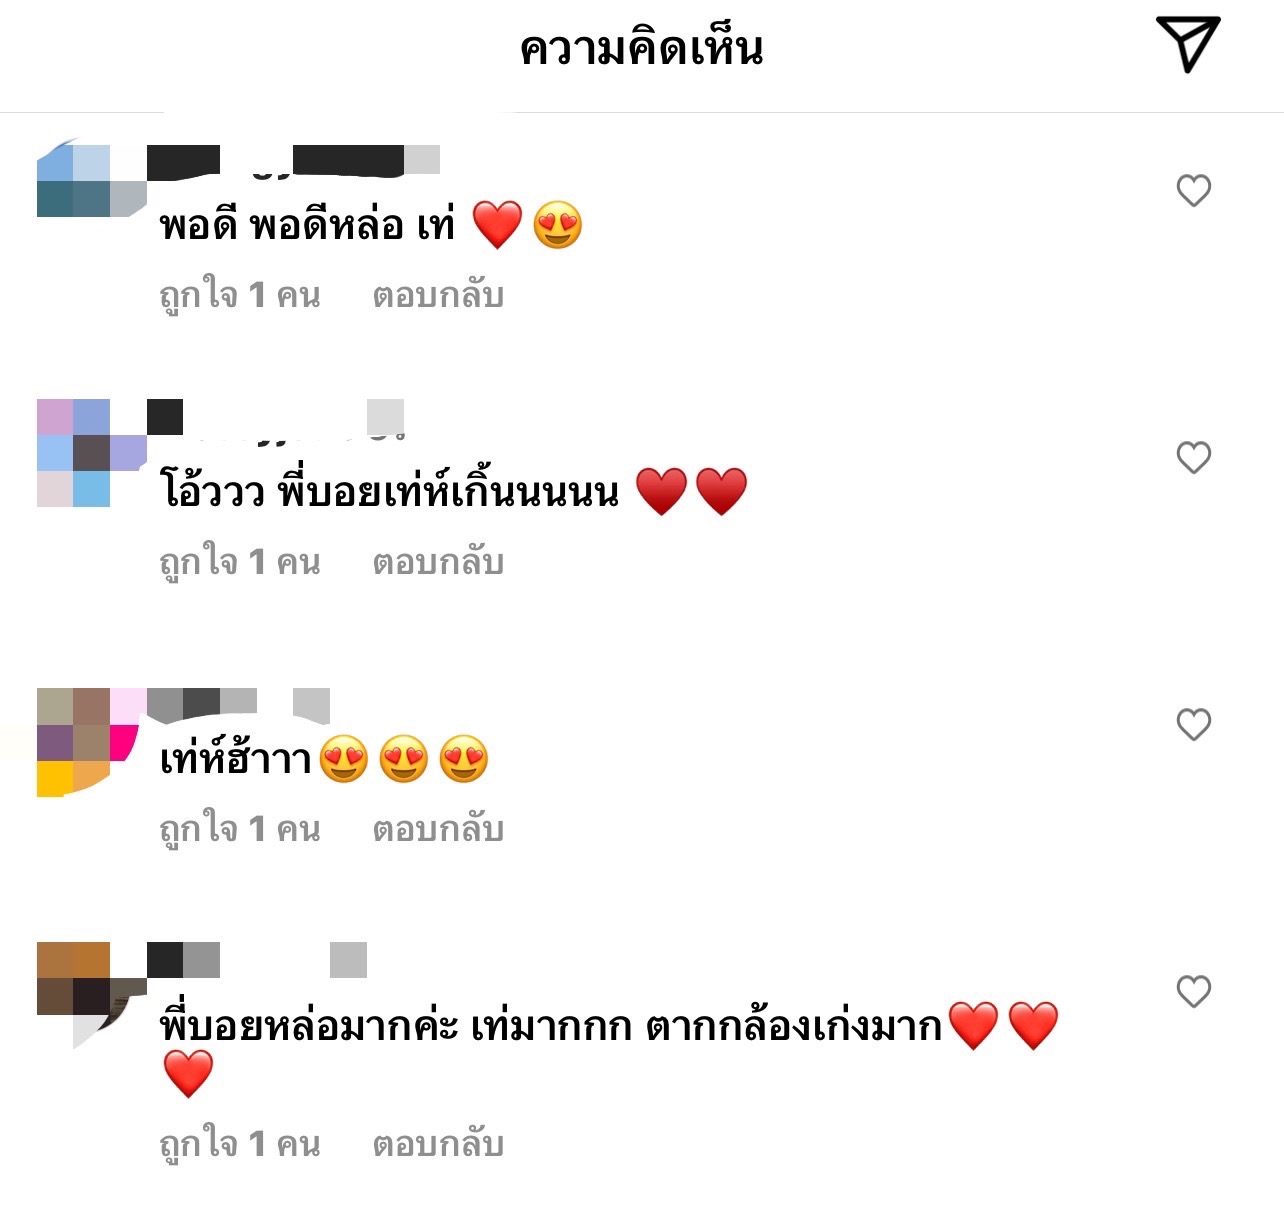This screenshot has width=1284, height=1232.
Task: View likes on 'พอดี พอดีหล่อ เท่' comment
Action: [240, 296]
